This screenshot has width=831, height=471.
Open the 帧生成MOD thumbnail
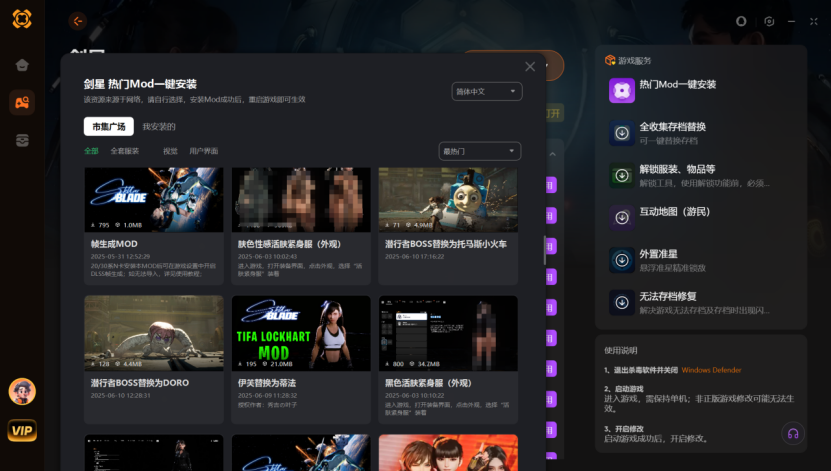(154, 200)
